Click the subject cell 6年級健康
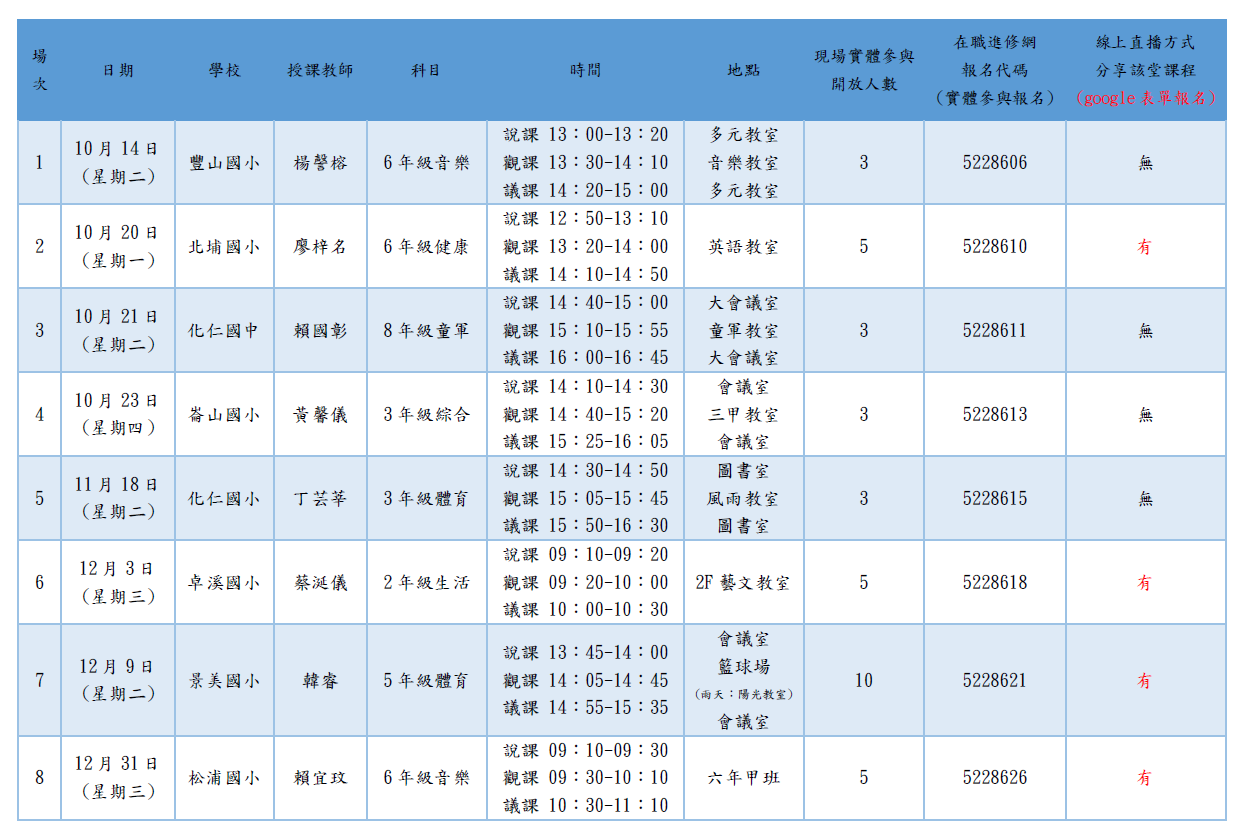The width and height of the screenshot is (1245, 839). [426, 247]
